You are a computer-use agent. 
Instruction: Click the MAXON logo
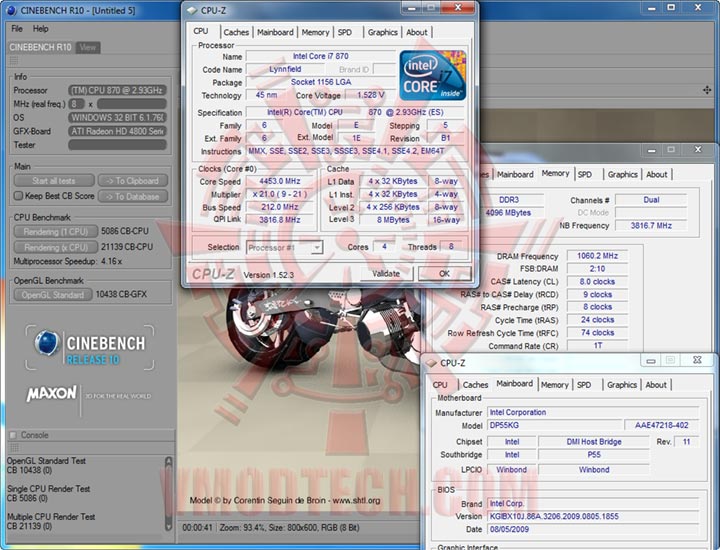point(51,393)
